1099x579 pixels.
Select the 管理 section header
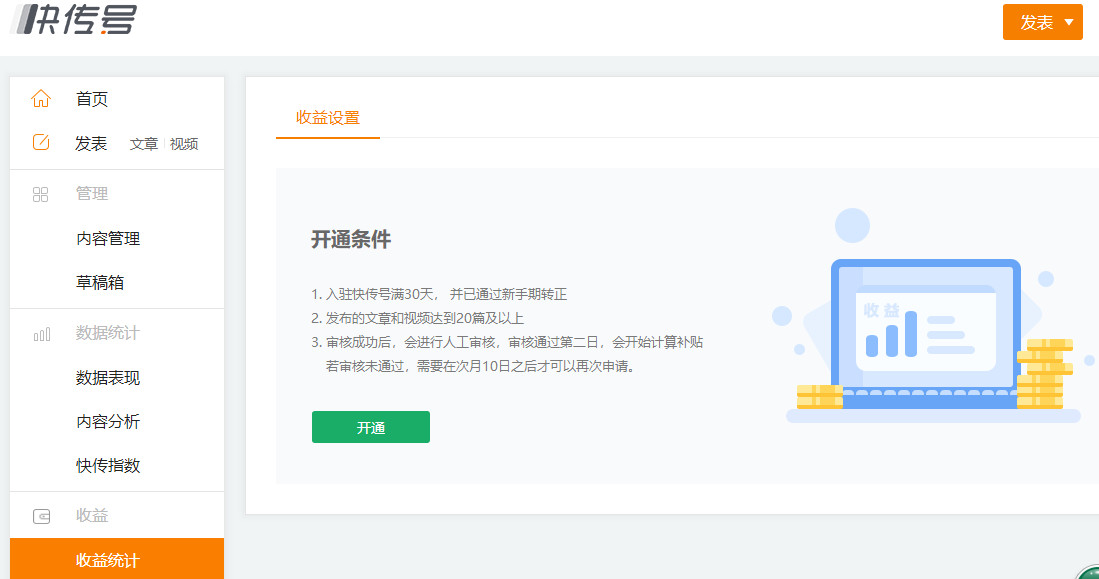tap(92, 193)
